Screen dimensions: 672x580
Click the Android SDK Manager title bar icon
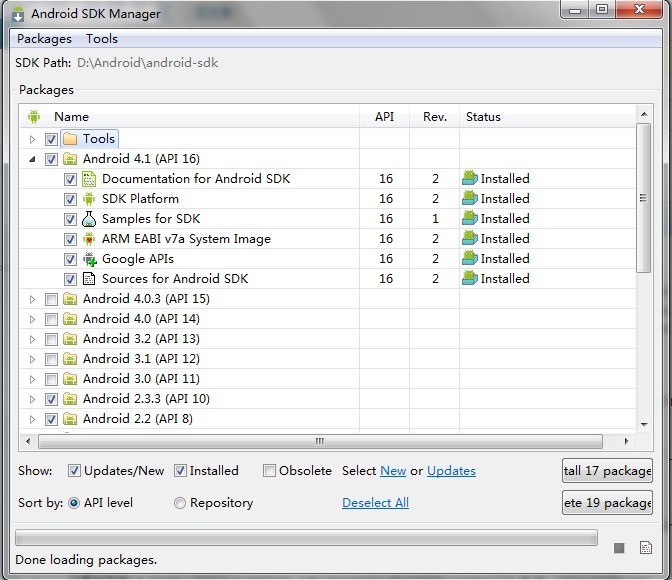[18, 14]
